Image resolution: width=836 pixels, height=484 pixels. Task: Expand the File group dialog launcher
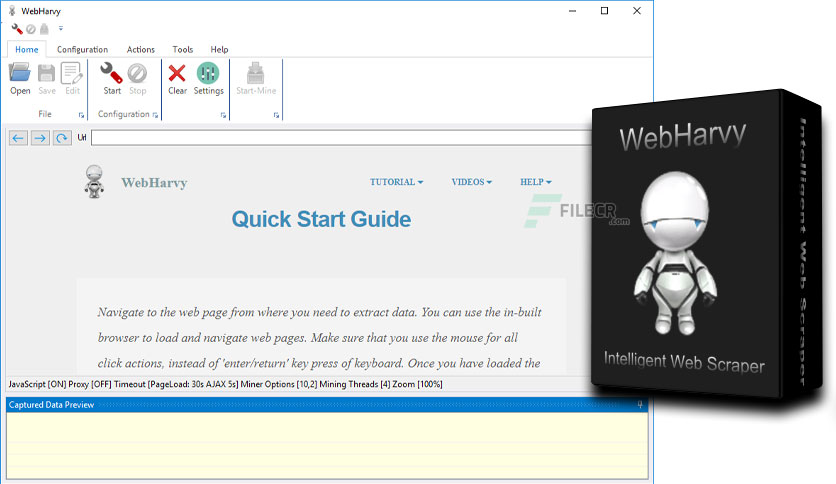(x=82, y=115)
